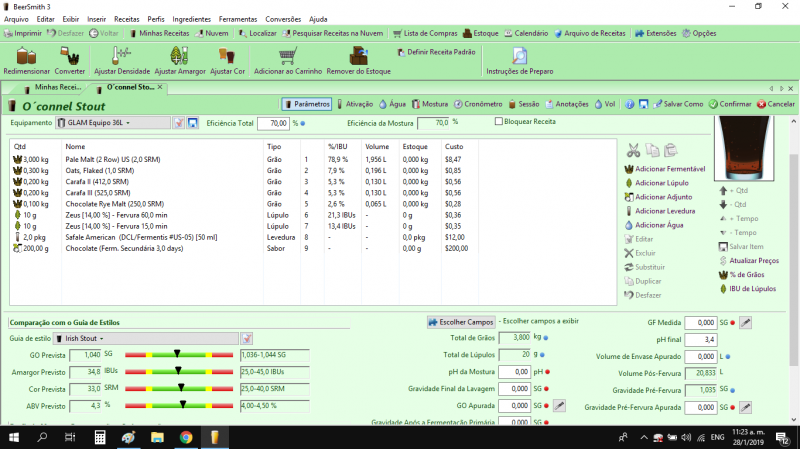800x449 pixels.
Task: Click Adicionar Água
Action: 654,225
